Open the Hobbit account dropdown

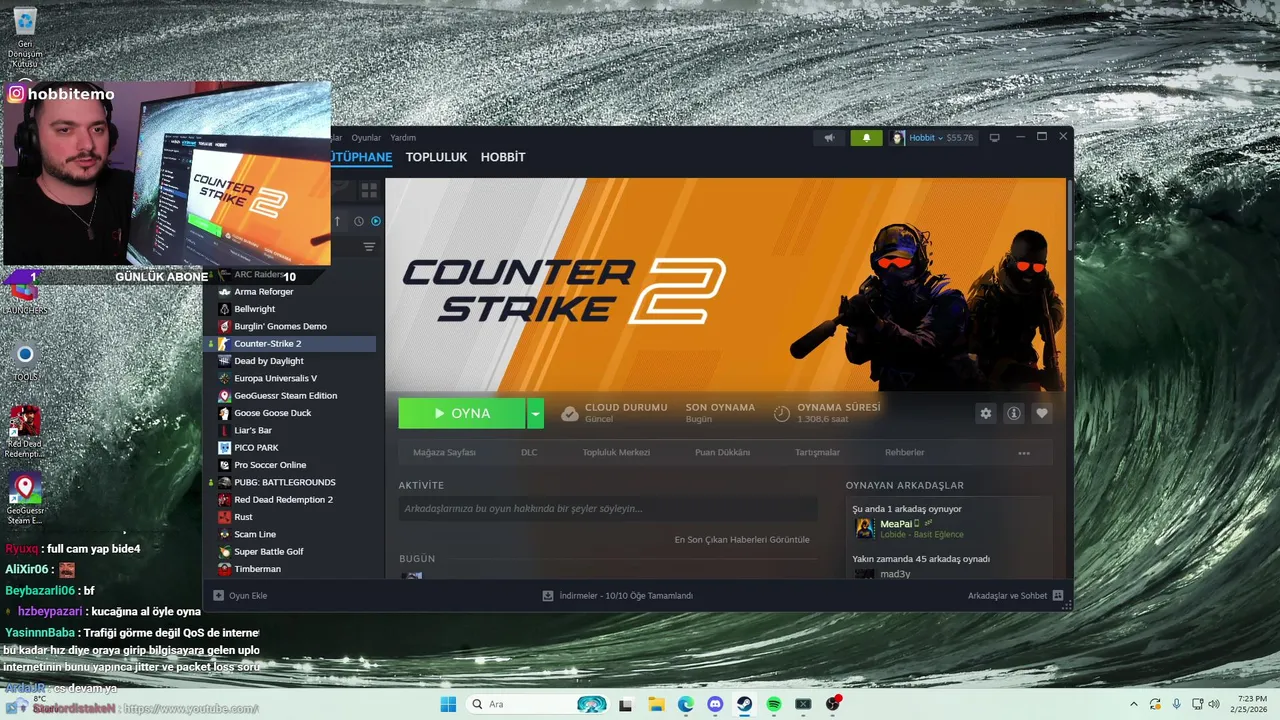(x=925, y=138)
